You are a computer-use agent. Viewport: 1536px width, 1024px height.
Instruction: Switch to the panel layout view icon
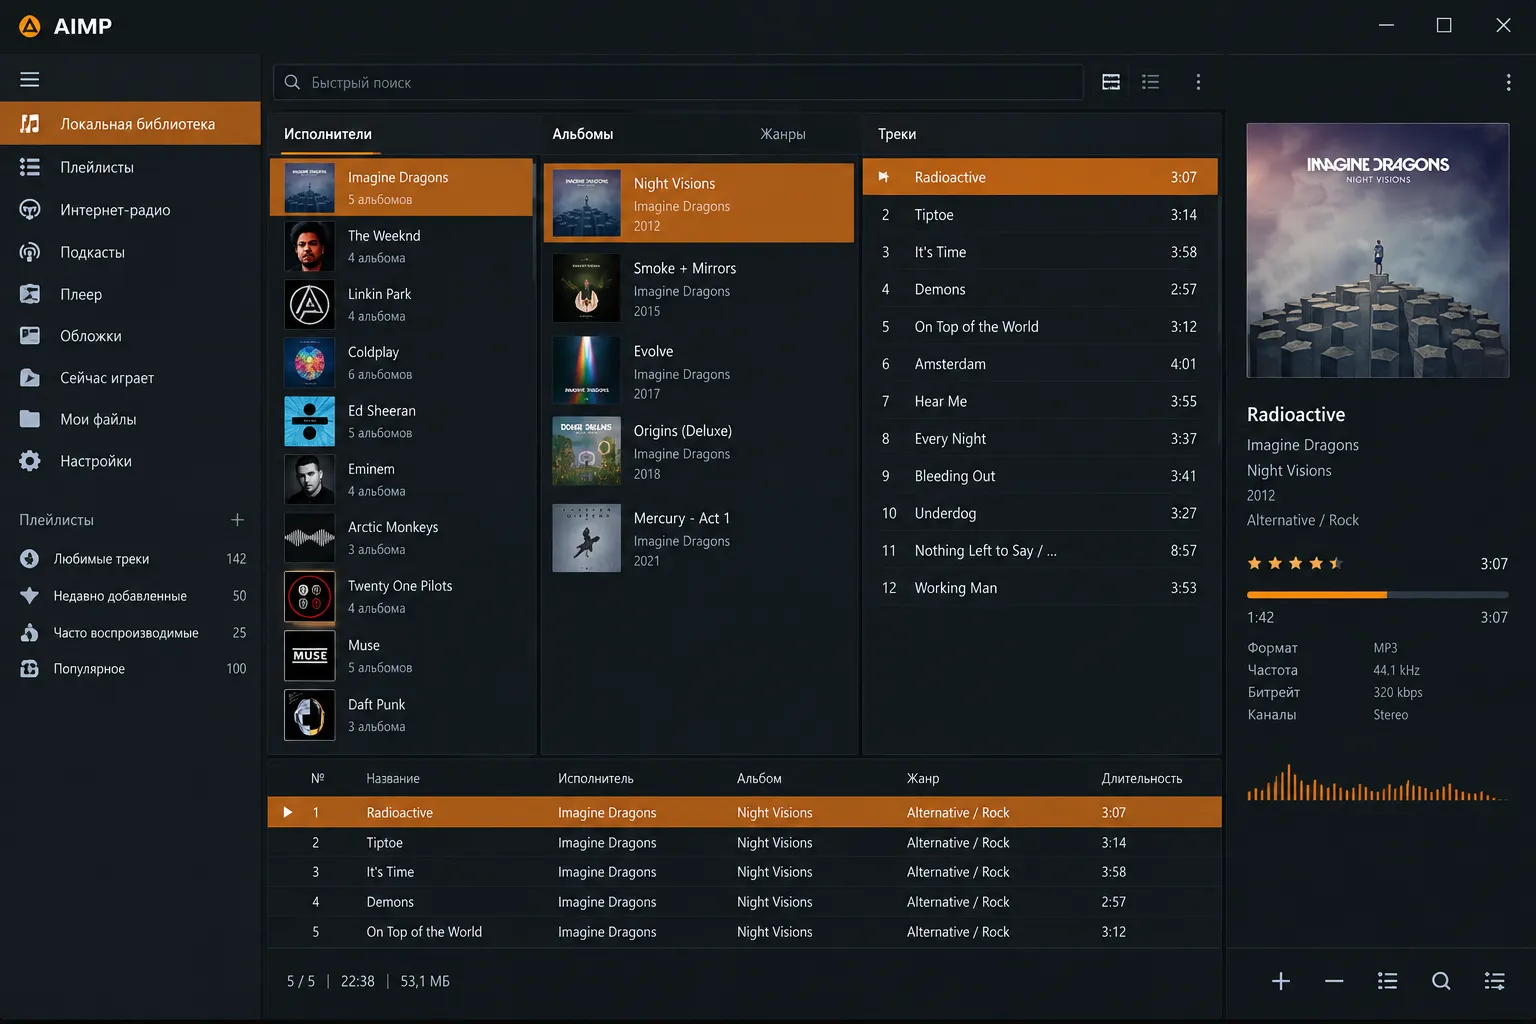pyautogui.click(x=1111, y=82)
